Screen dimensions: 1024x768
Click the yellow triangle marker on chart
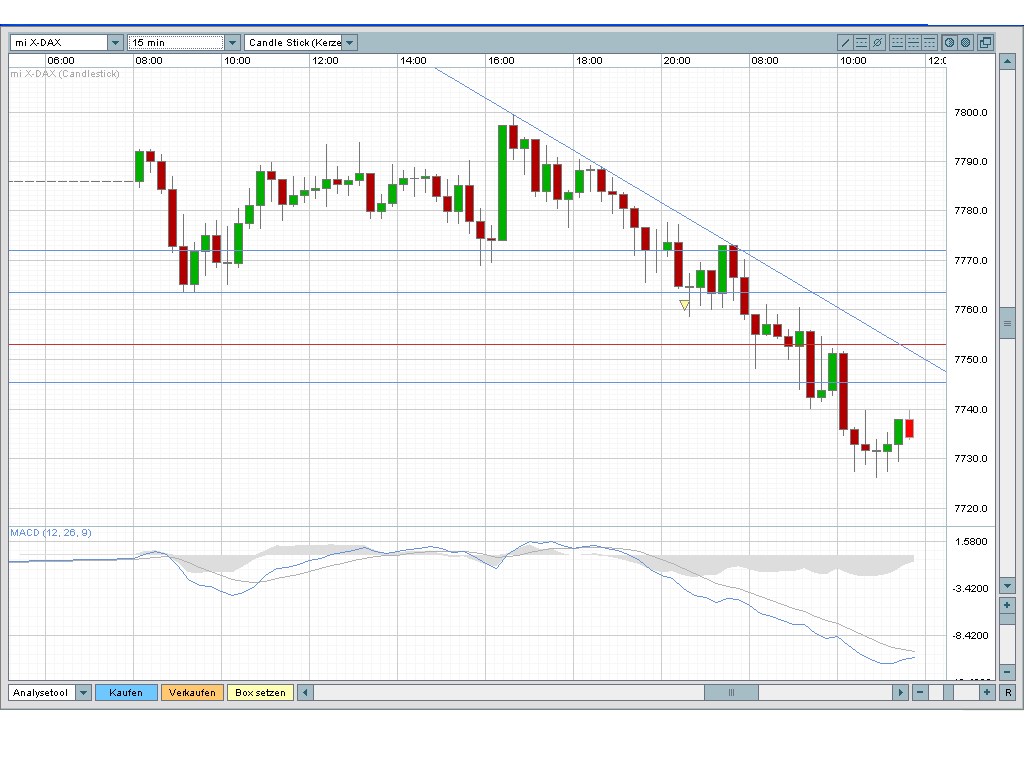(684, 305)
